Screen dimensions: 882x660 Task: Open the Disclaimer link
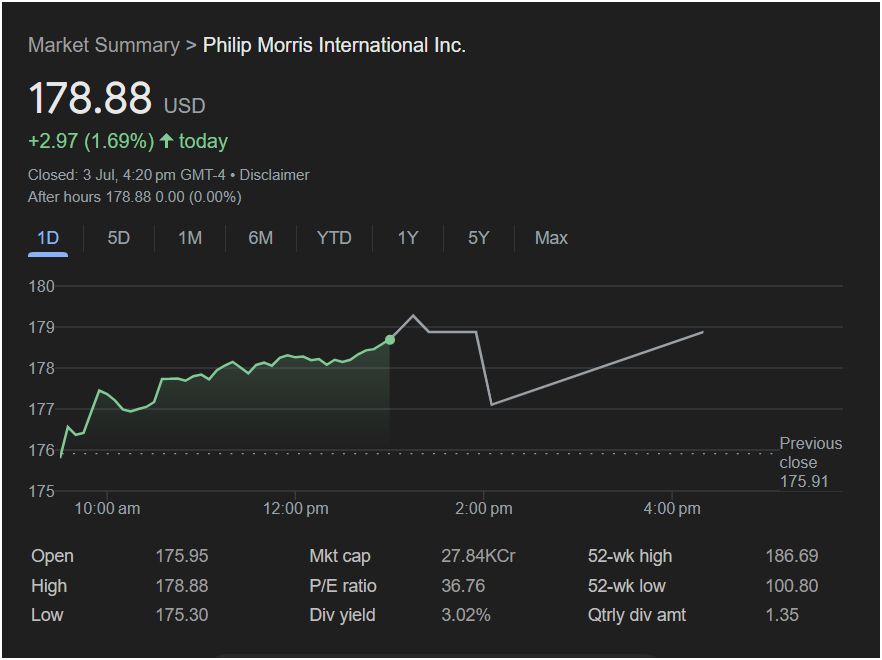point(274,175)
